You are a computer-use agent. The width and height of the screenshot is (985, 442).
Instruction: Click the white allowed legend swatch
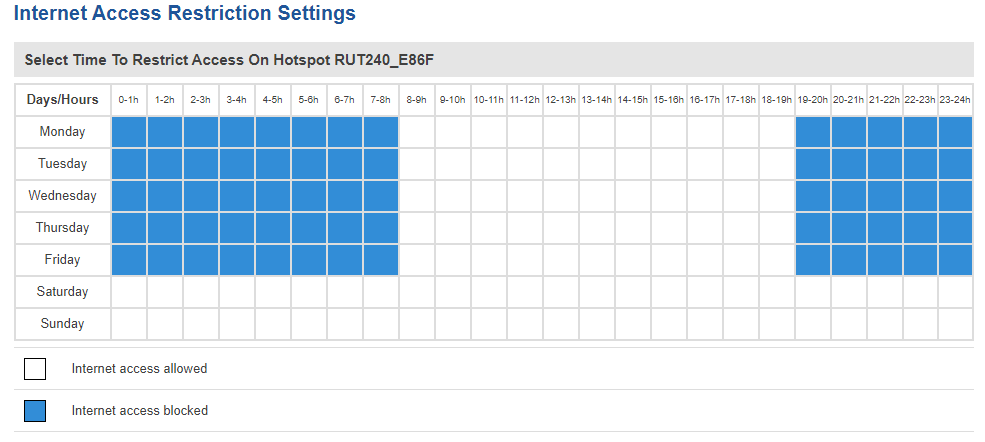[x=35, y=369]
